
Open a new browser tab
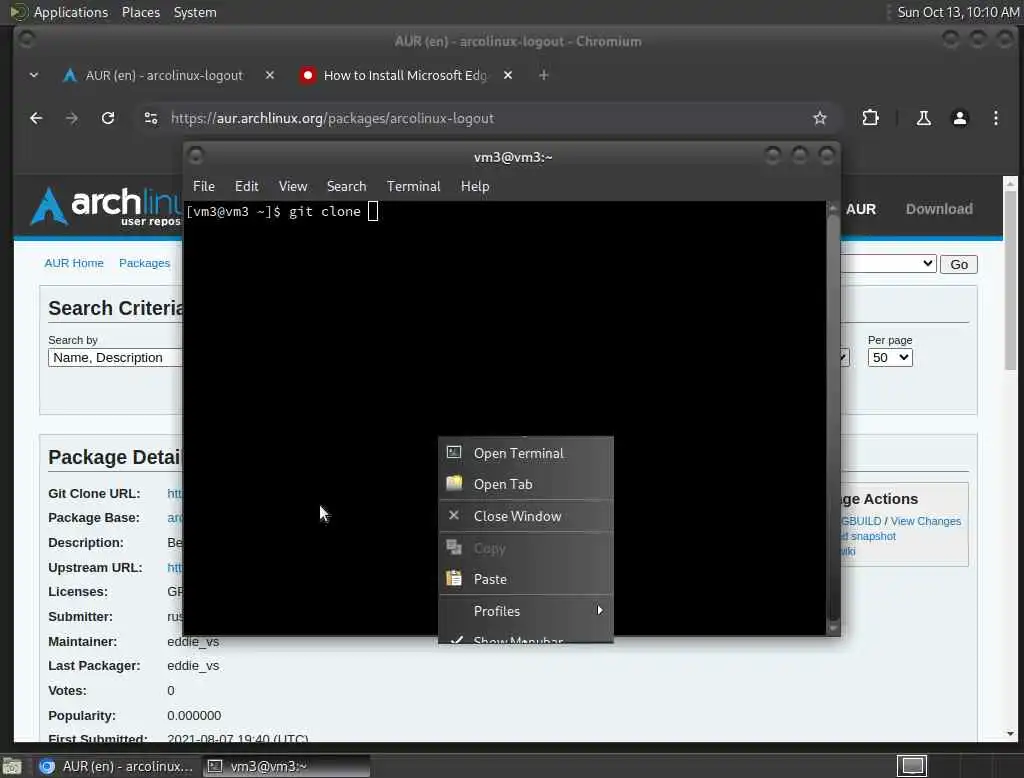click(543, 76)
